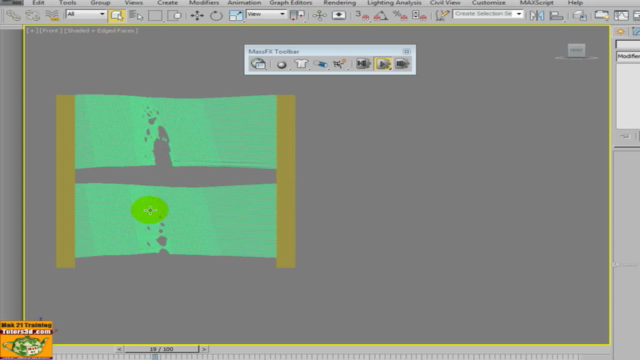The image size is (640, 360).
Task: Open the Help menu
Action: 575,2
